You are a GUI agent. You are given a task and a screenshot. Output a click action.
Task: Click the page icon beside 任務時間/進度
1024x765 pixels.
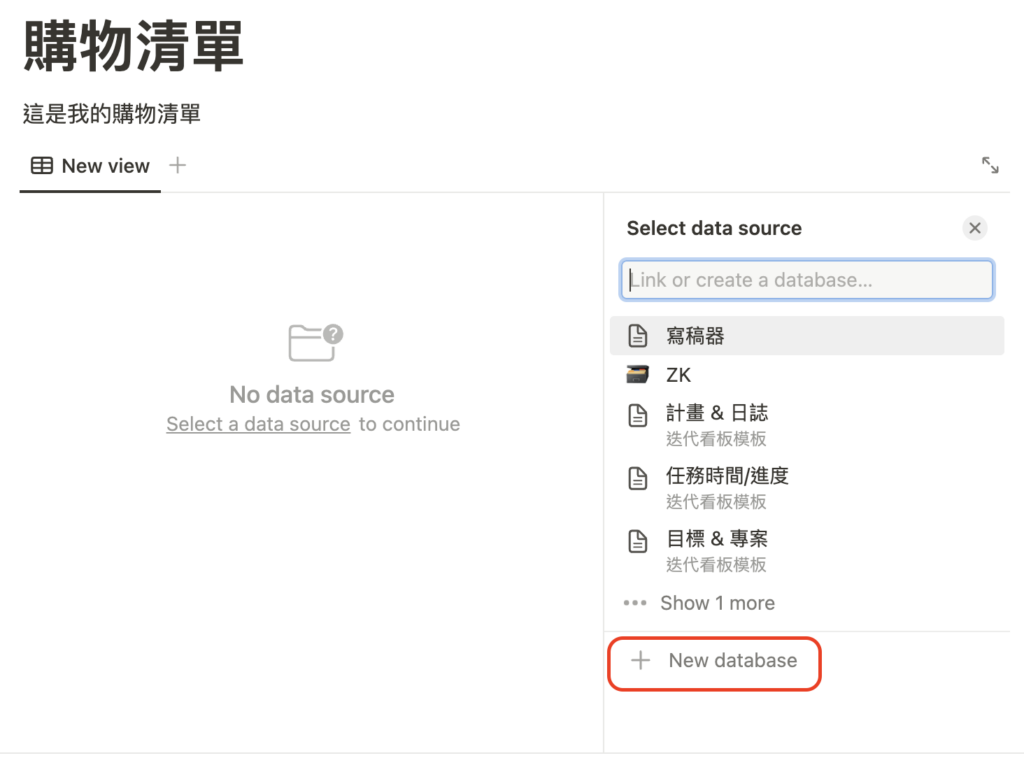point(638,478)
